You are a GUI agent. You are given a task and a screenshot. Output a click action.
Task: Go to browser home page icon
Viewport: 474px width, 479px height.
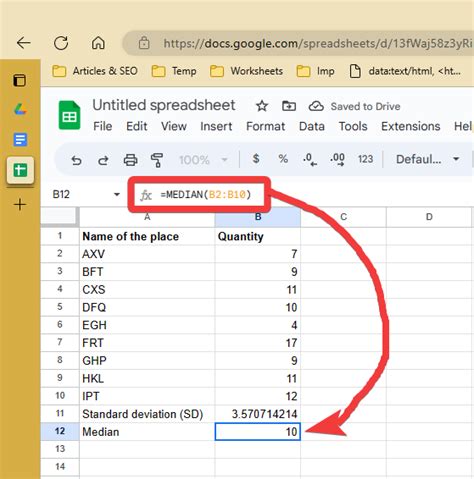[98, 43]
